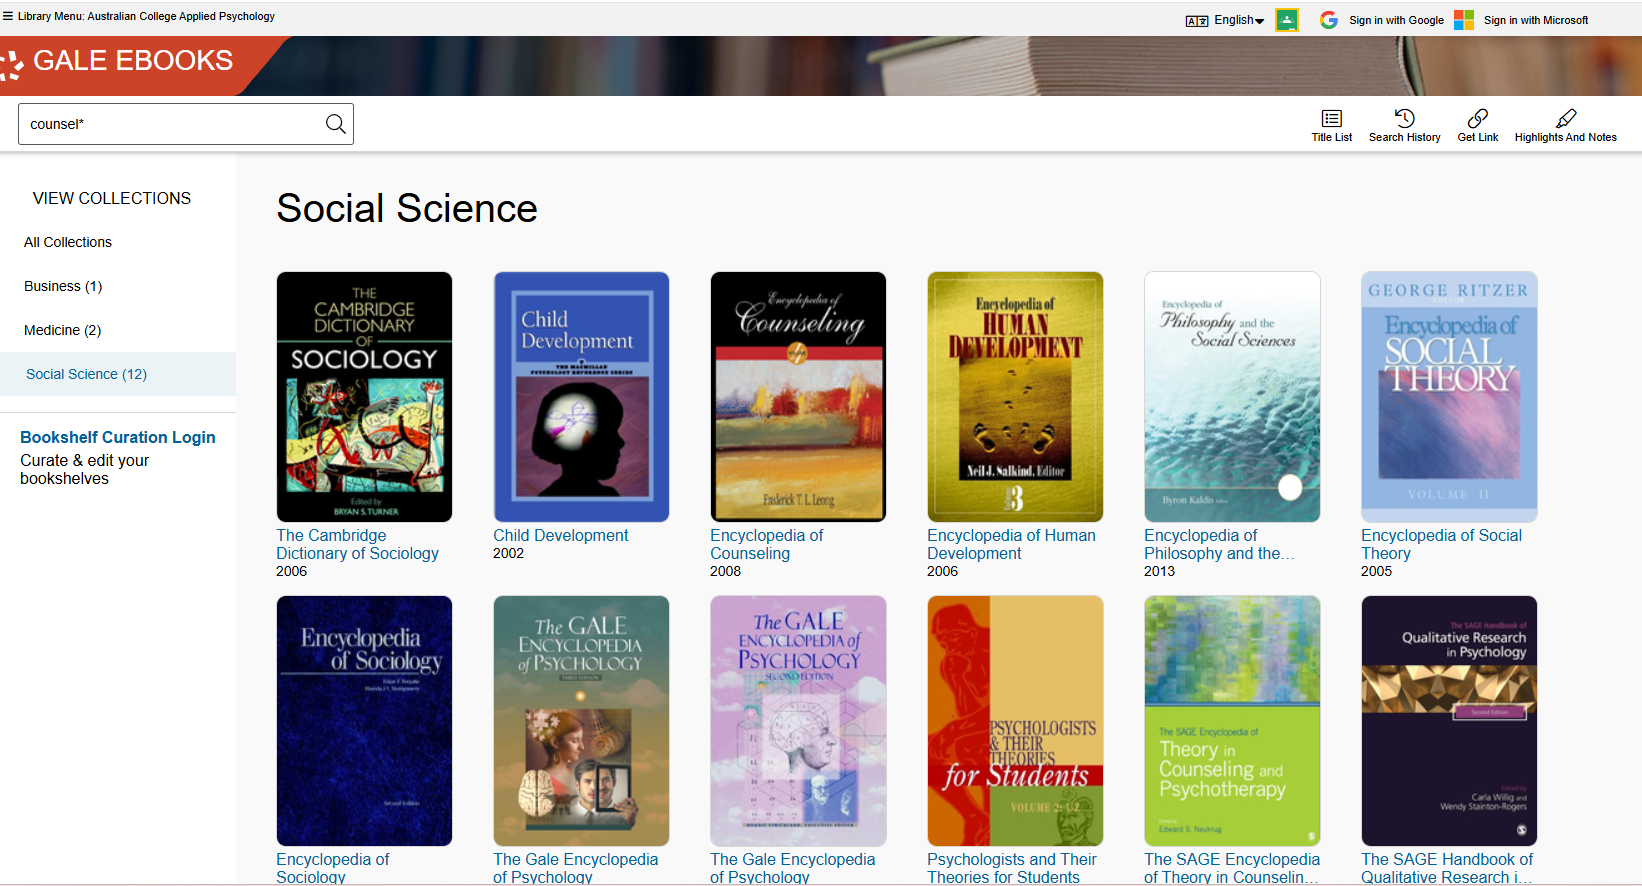Select the Business (1) collection

click(x=63, y=286)
